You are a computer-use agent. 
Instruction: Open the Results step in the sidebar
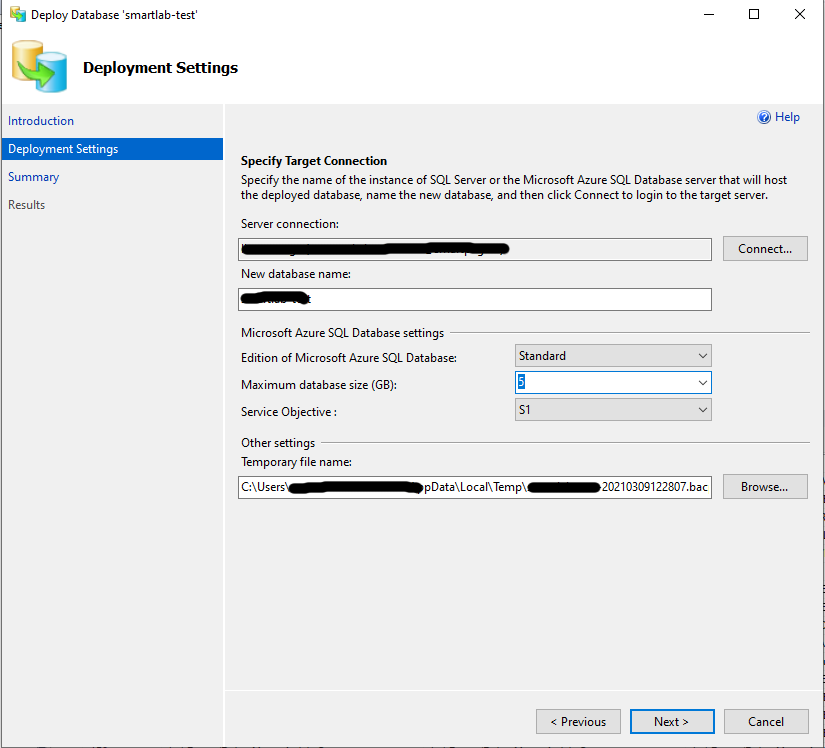26,204
